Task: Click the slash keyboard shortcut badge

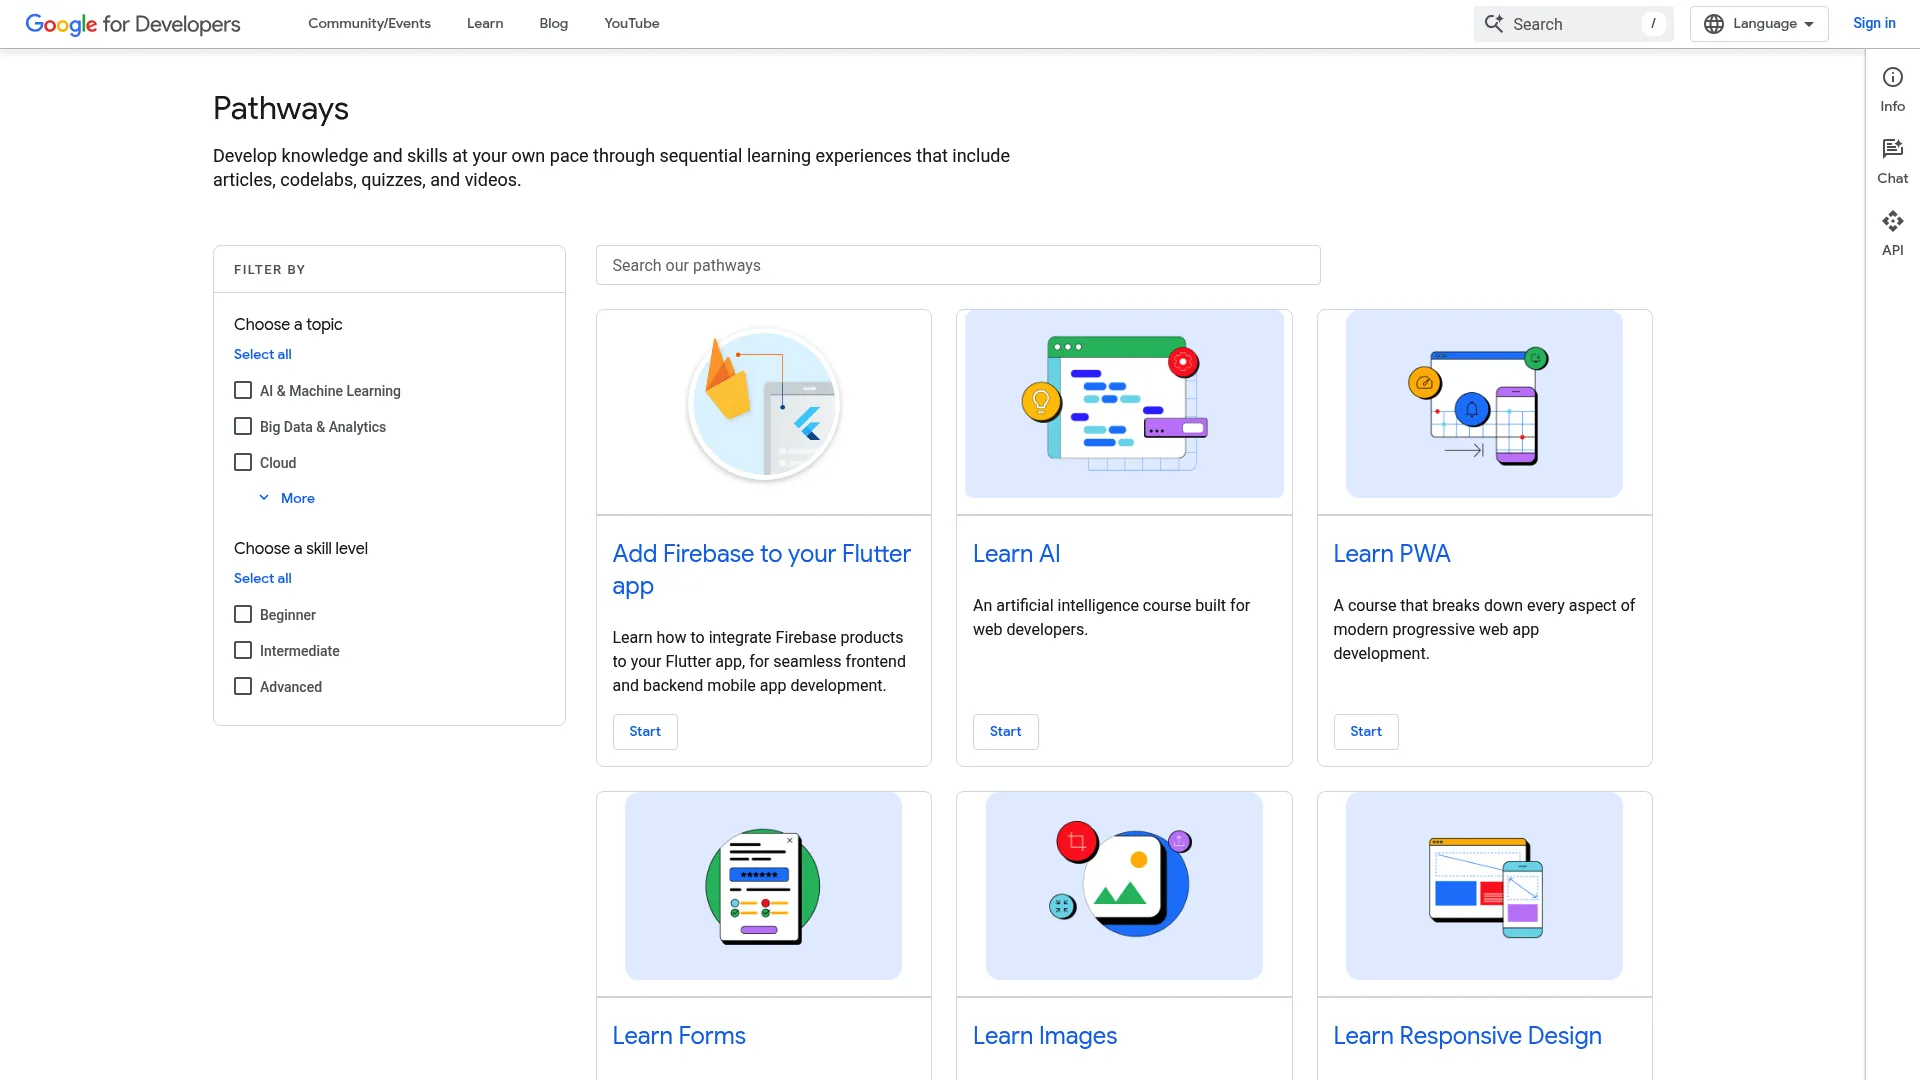Action: coord(1653,24)
